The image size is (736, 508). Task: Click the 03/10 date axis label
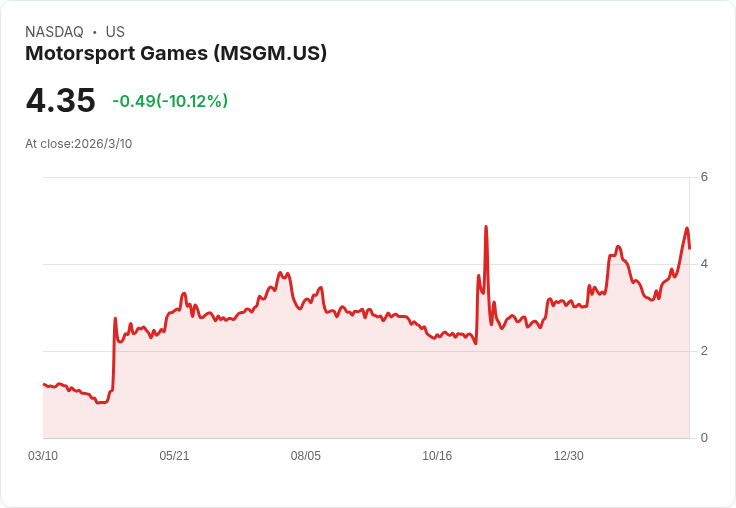click(x=43, y=456)
